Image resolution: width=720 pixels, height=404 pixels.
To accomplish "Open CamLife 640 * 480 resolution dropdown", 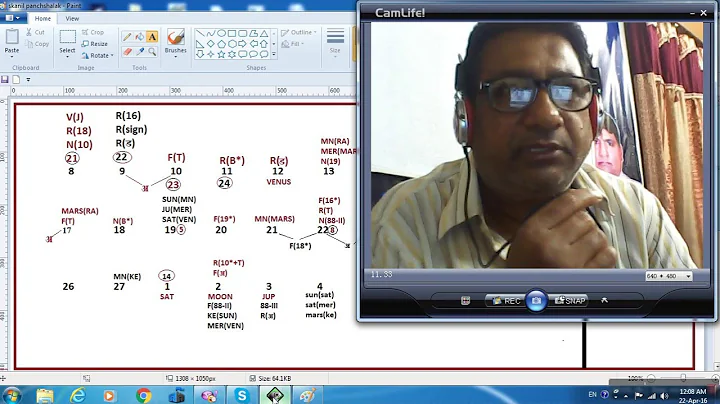I will click(669, 276).
